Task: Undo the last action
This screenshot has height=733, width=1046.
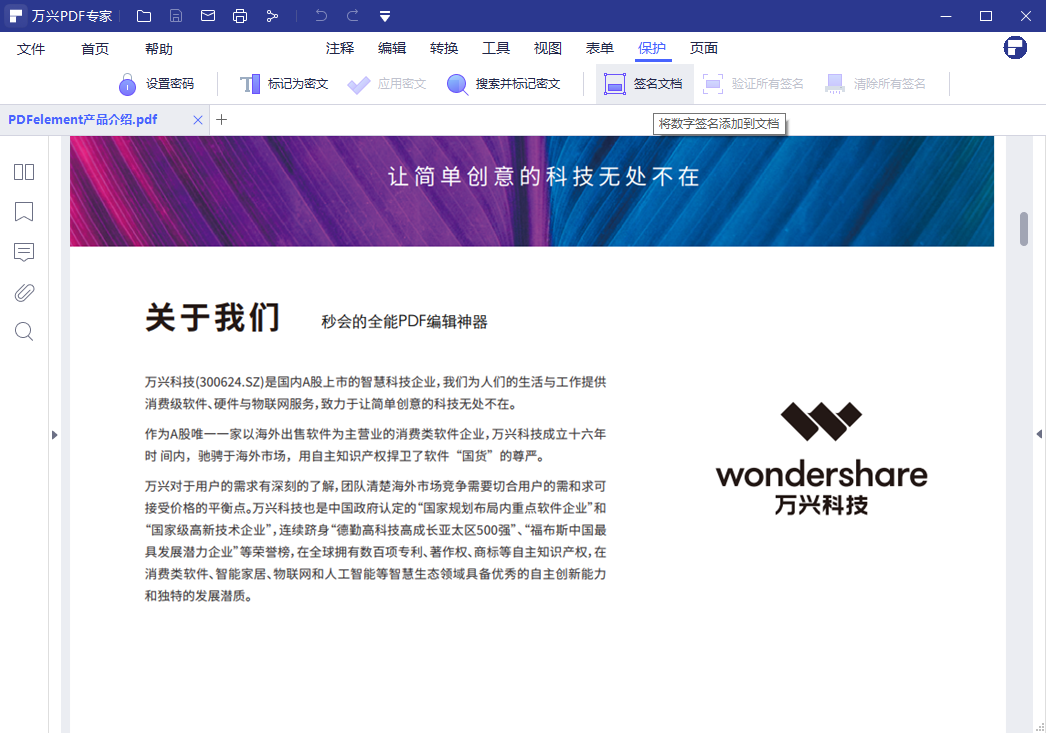Action: [321, 15]
